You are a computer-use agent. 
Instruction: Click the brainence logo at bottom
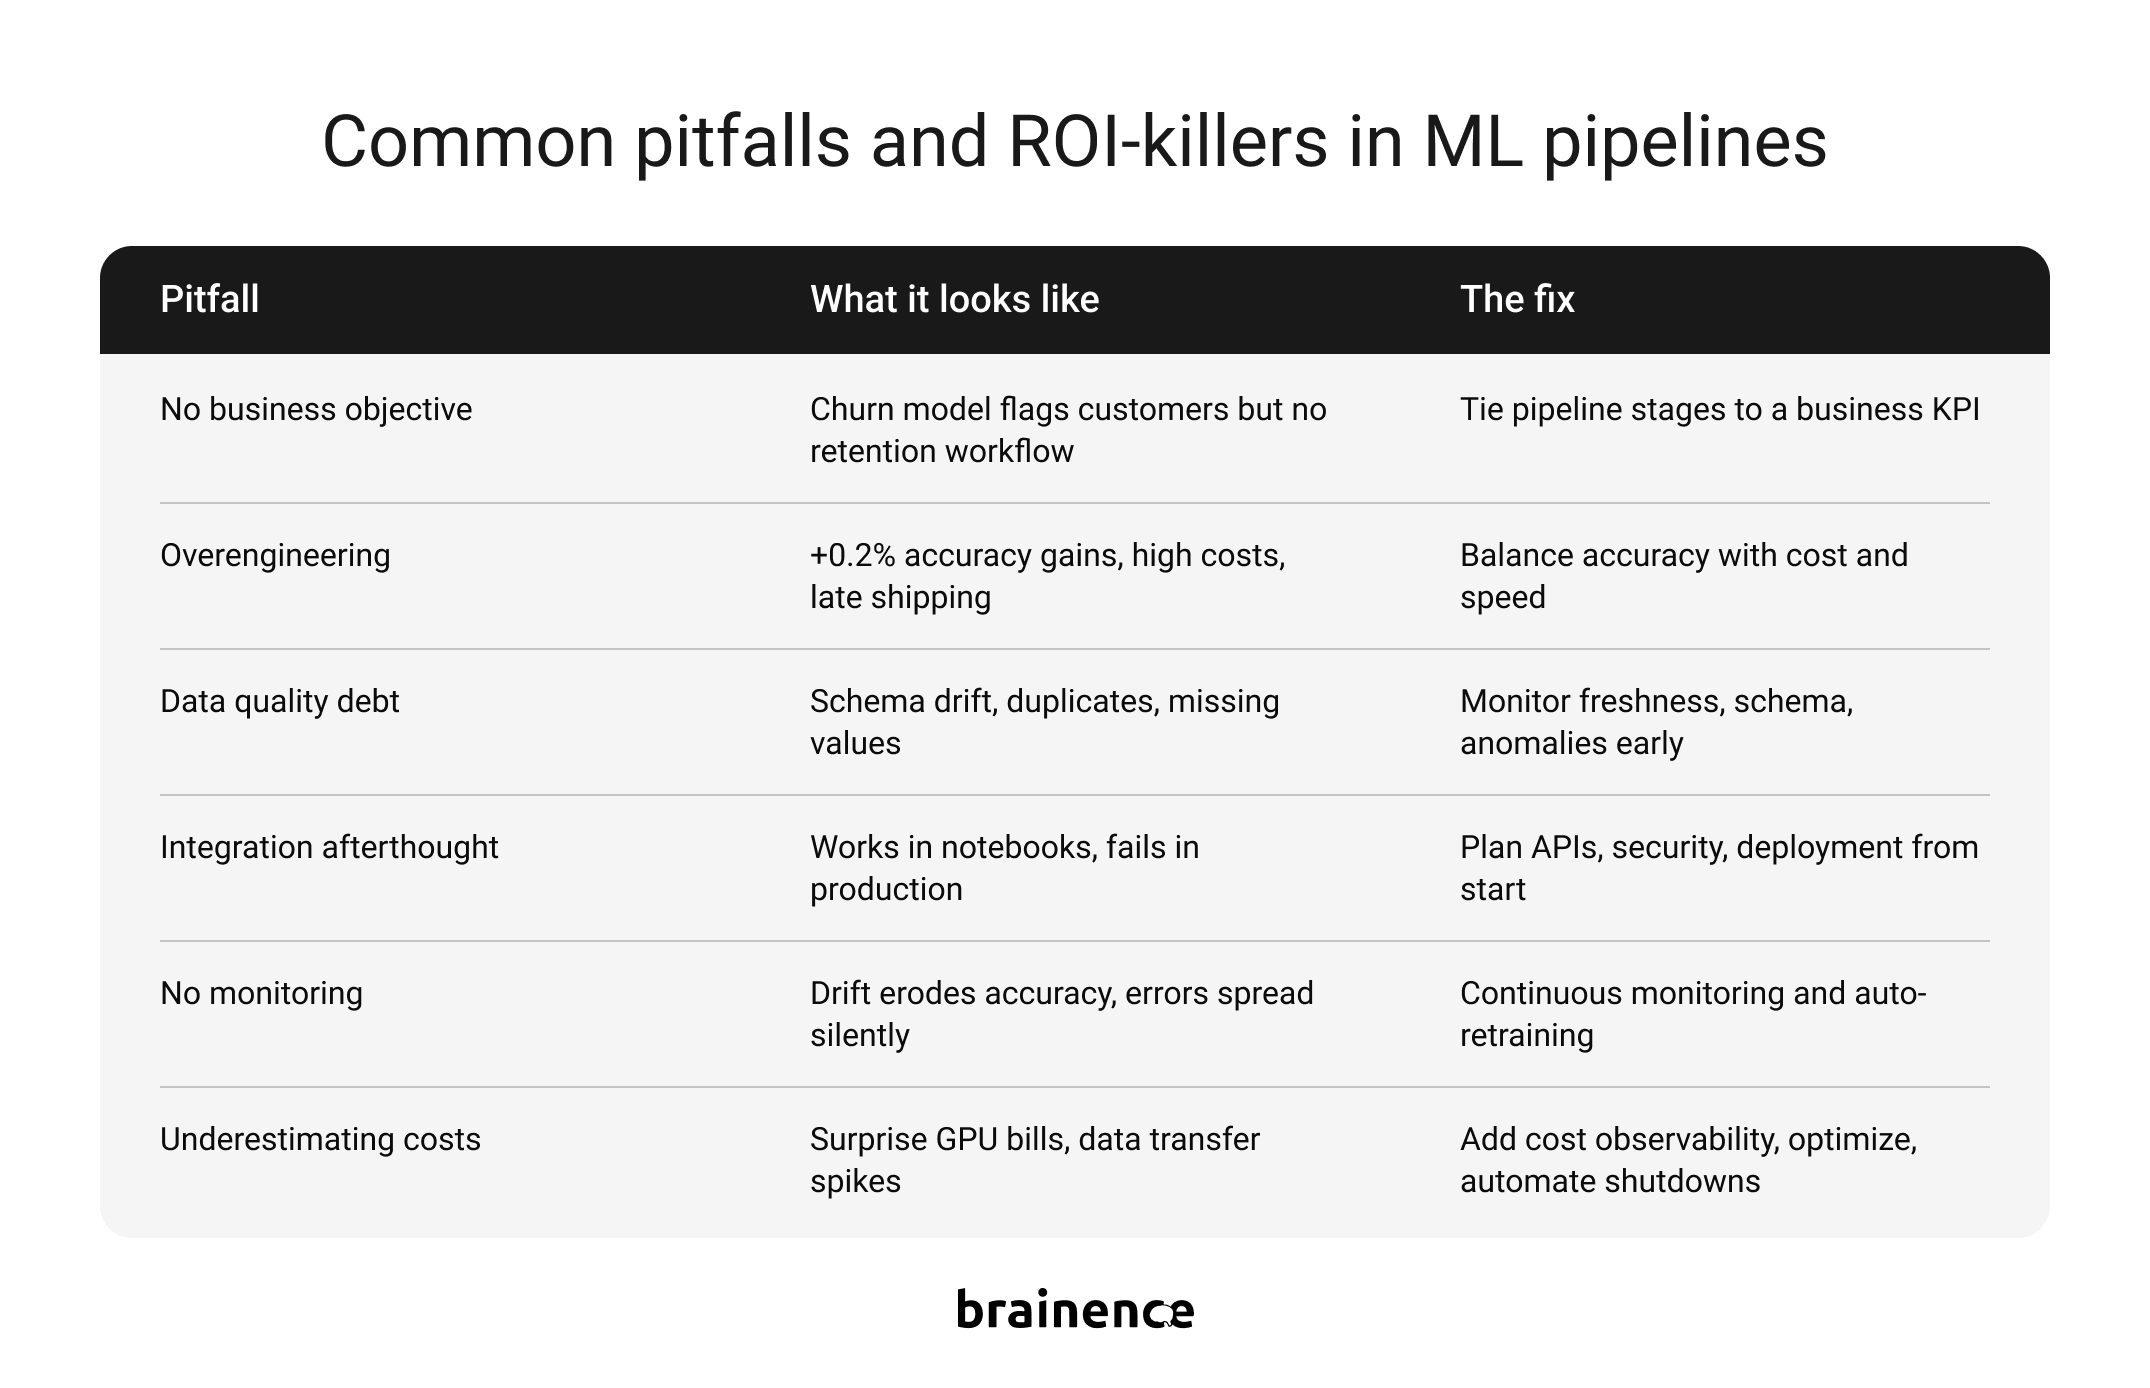coord(1075,1309)
